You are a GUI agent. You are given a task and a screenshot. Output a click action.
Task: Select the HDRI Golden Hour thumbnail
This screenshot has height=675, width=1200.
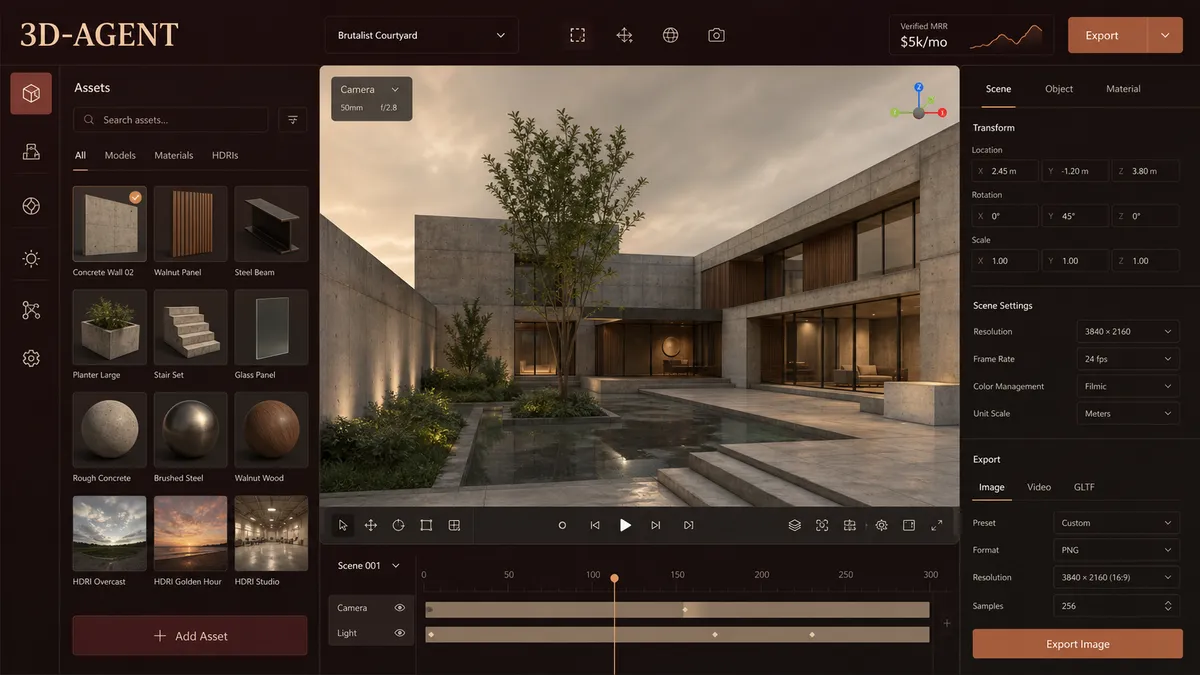coord(190,533)
